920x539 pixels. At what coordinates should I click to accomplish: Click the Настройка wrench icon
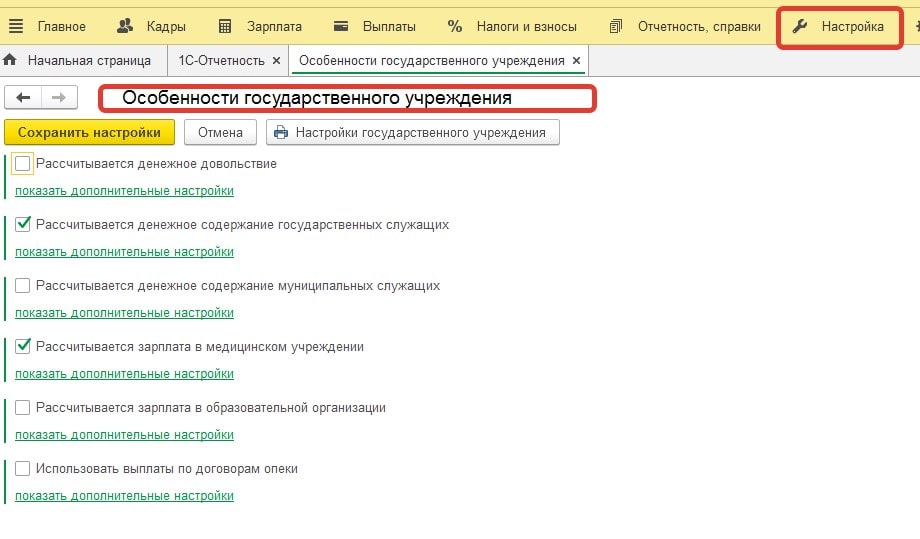800,26
